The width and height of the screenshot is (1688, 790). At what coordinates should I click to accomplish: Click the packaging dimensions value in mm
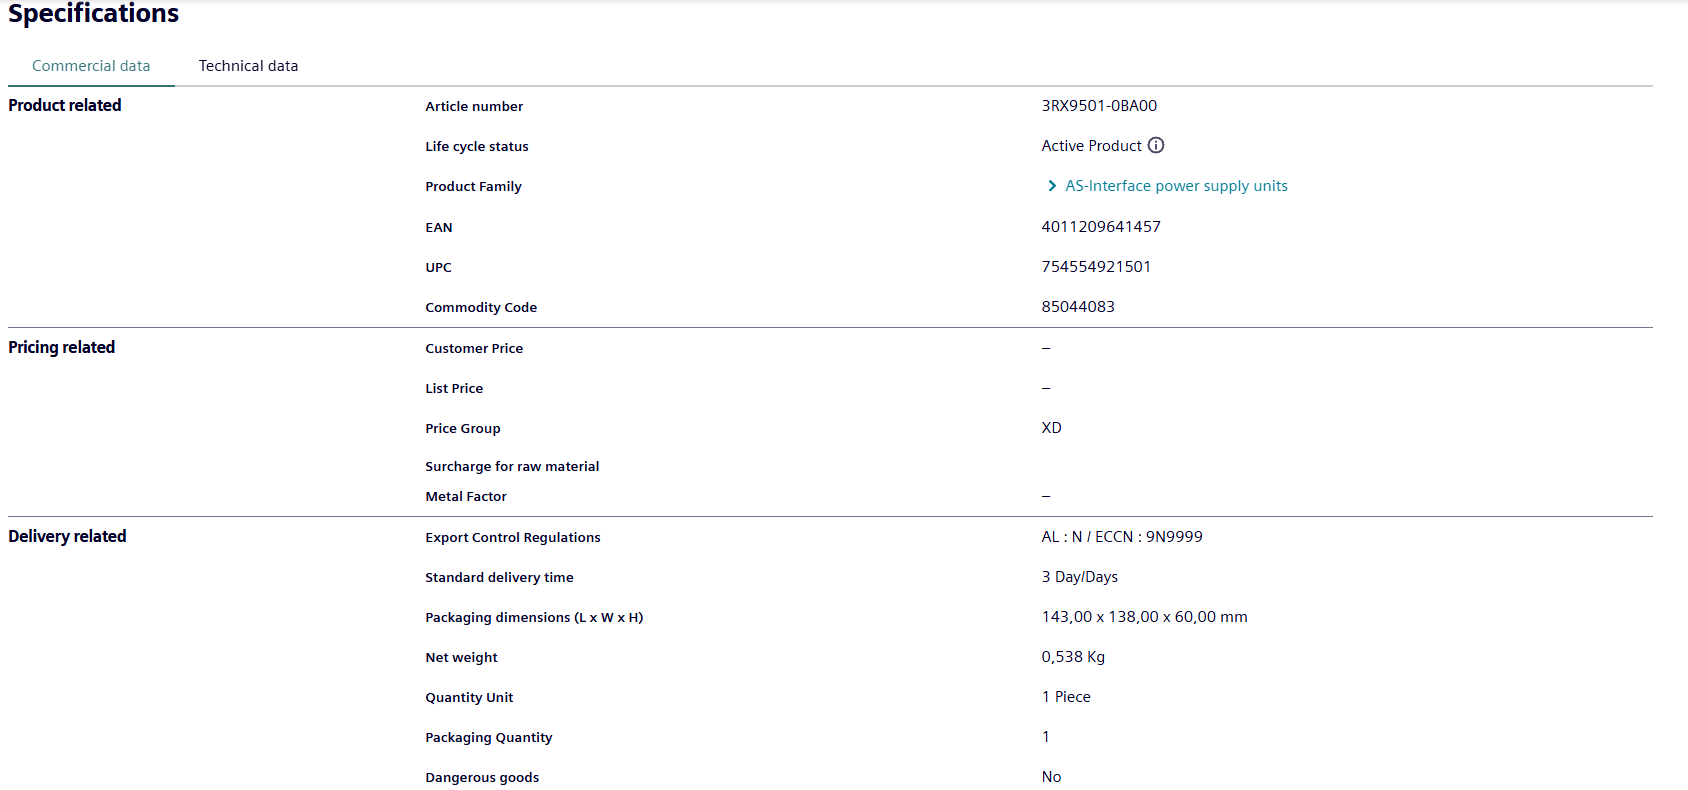[x=1144, y=617]
